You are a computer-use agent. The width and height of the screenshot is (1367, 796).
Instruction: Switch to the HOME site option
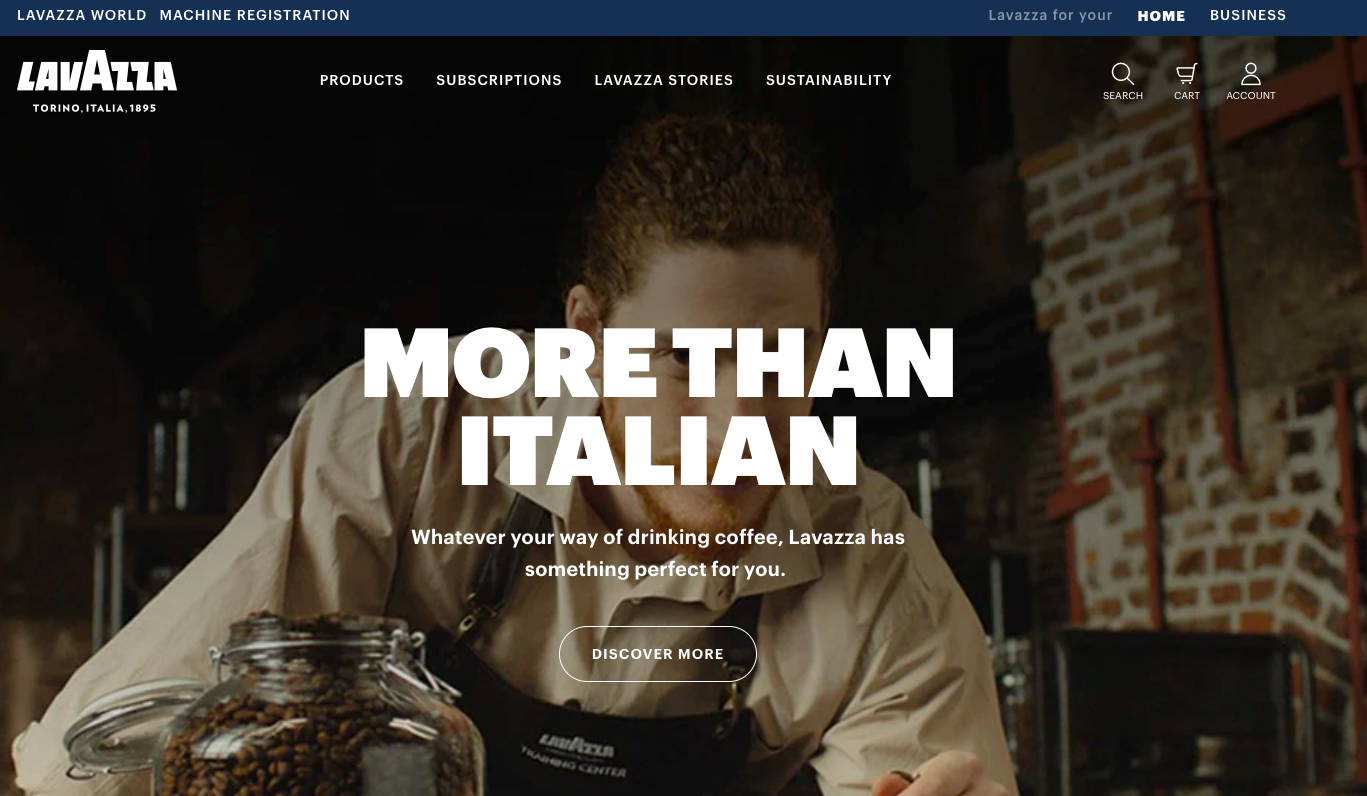(x=1161, y=16)
